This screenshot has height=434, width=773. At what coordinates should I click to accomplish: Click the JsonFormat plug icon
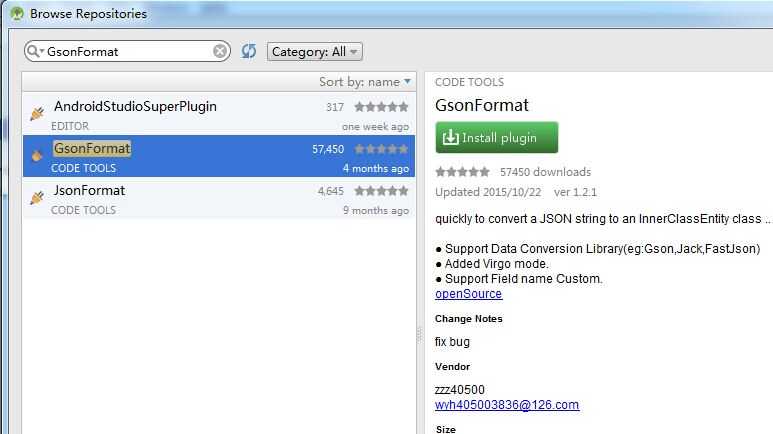[37, 198]
